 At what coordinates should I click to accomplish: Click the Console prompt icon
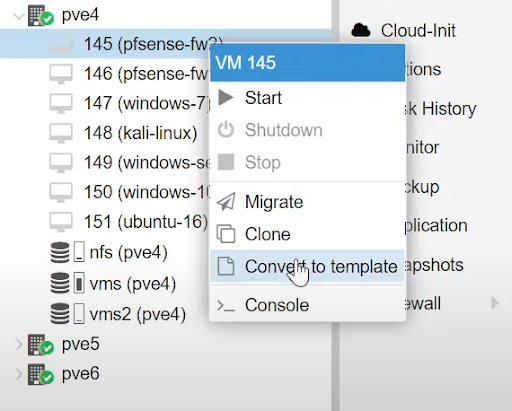coord(226,305)
